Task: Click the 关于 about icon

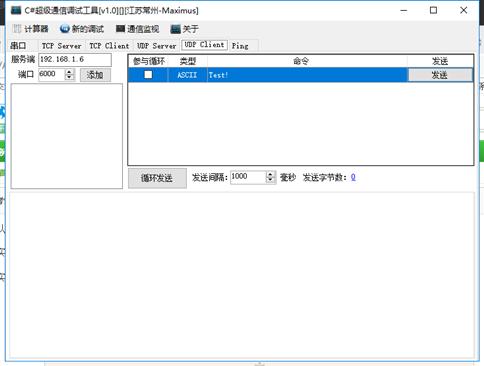Action: 175,29
